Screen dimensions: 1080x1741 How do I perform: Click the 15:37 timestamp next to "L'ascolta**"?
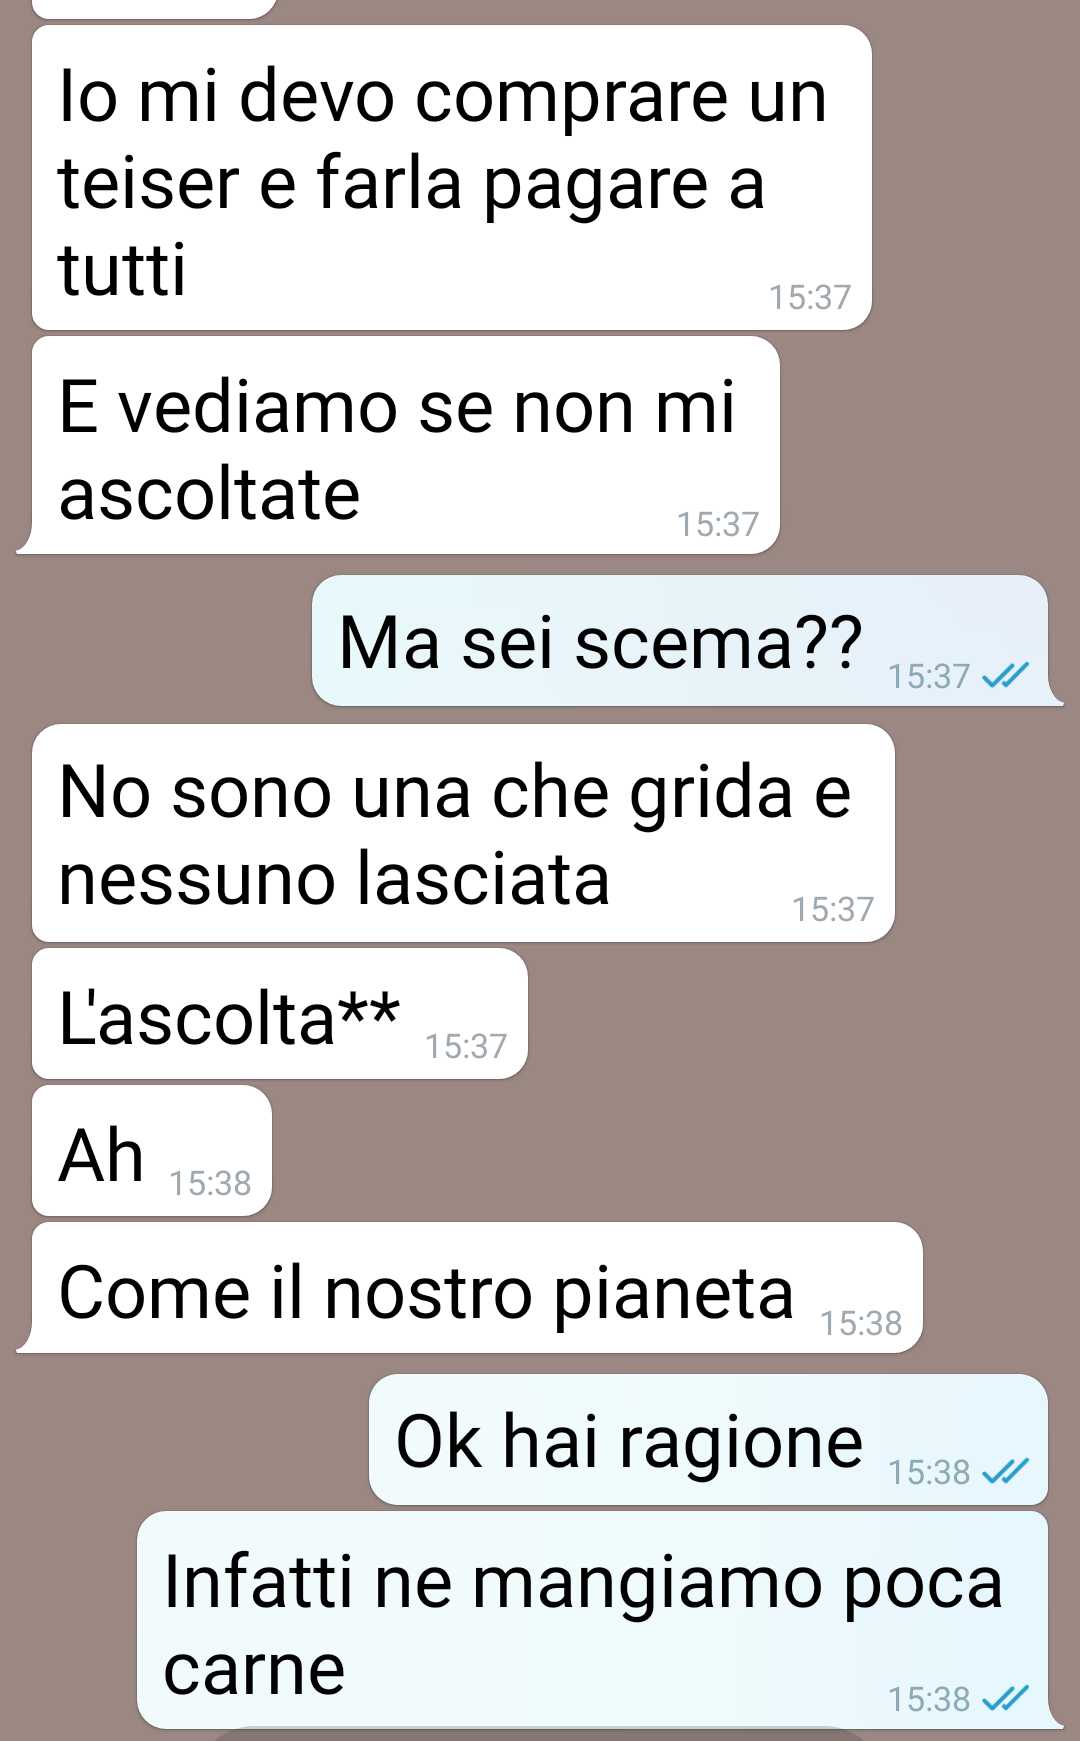[x=466, y=1046]
